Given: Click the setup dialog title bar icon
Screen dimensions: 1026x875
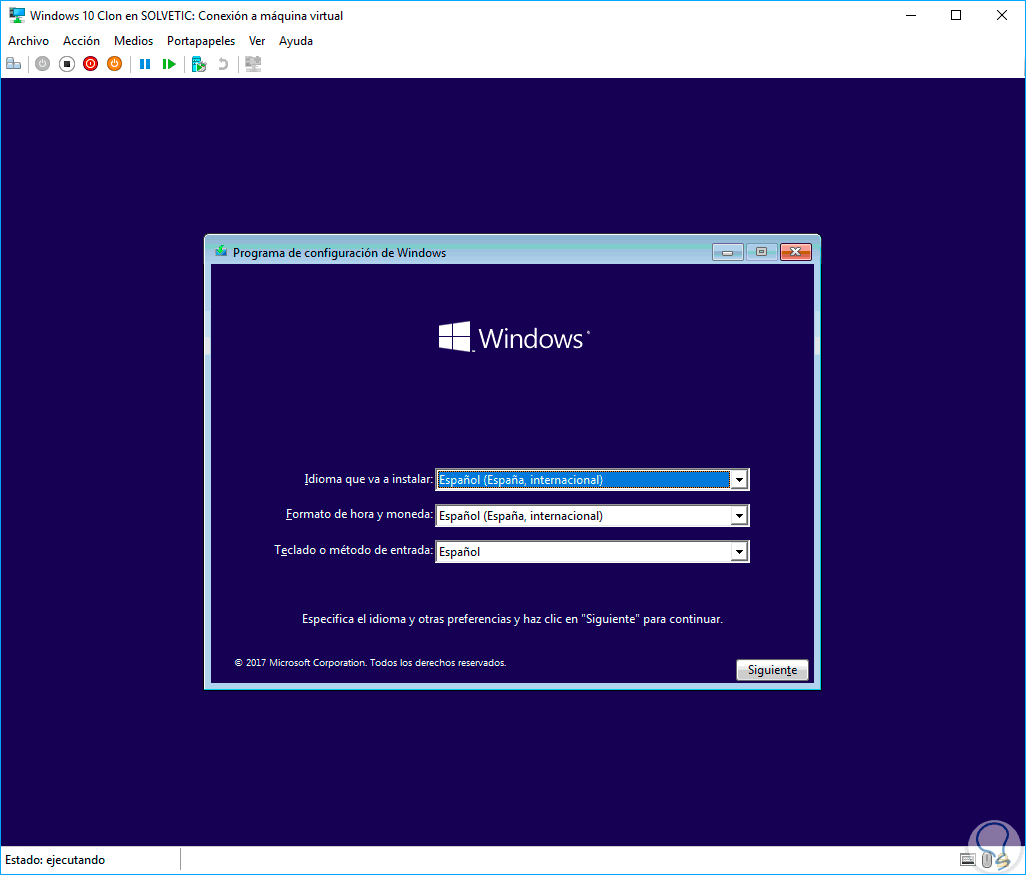Looking at the screenshot, I should 221,251.
